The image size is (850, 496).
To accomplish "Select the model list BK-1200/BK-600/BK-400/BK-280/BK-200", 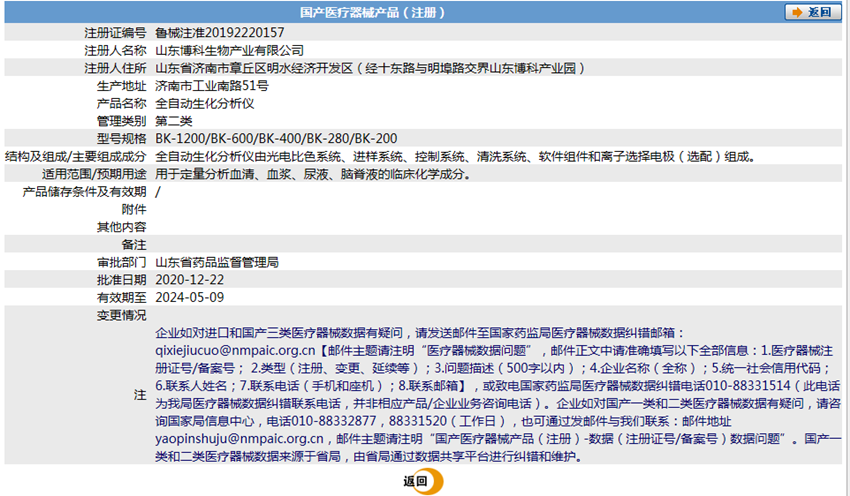I will click(276, 139).
